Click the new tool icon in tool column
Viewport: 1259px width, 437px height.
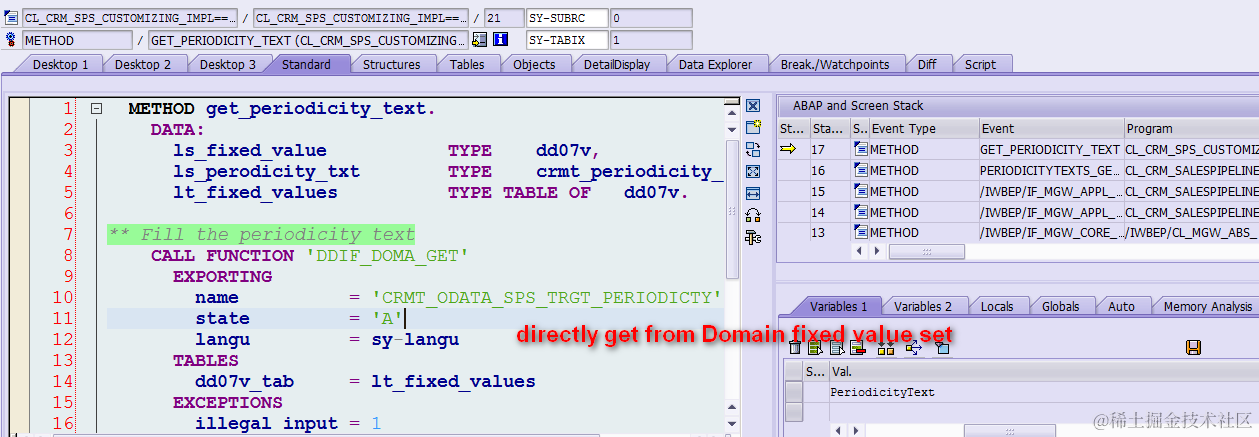754,128
